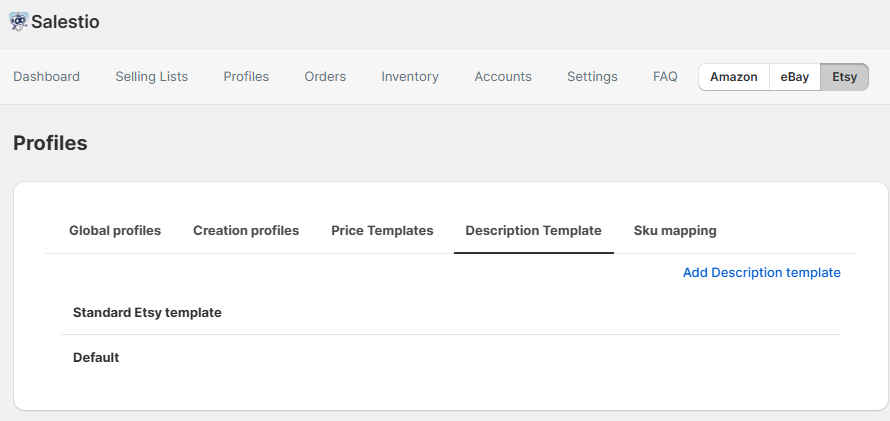Select the Etsy marketplace button
The width and height of the screenshot is (890, 421).
click(x=844, y=77)
